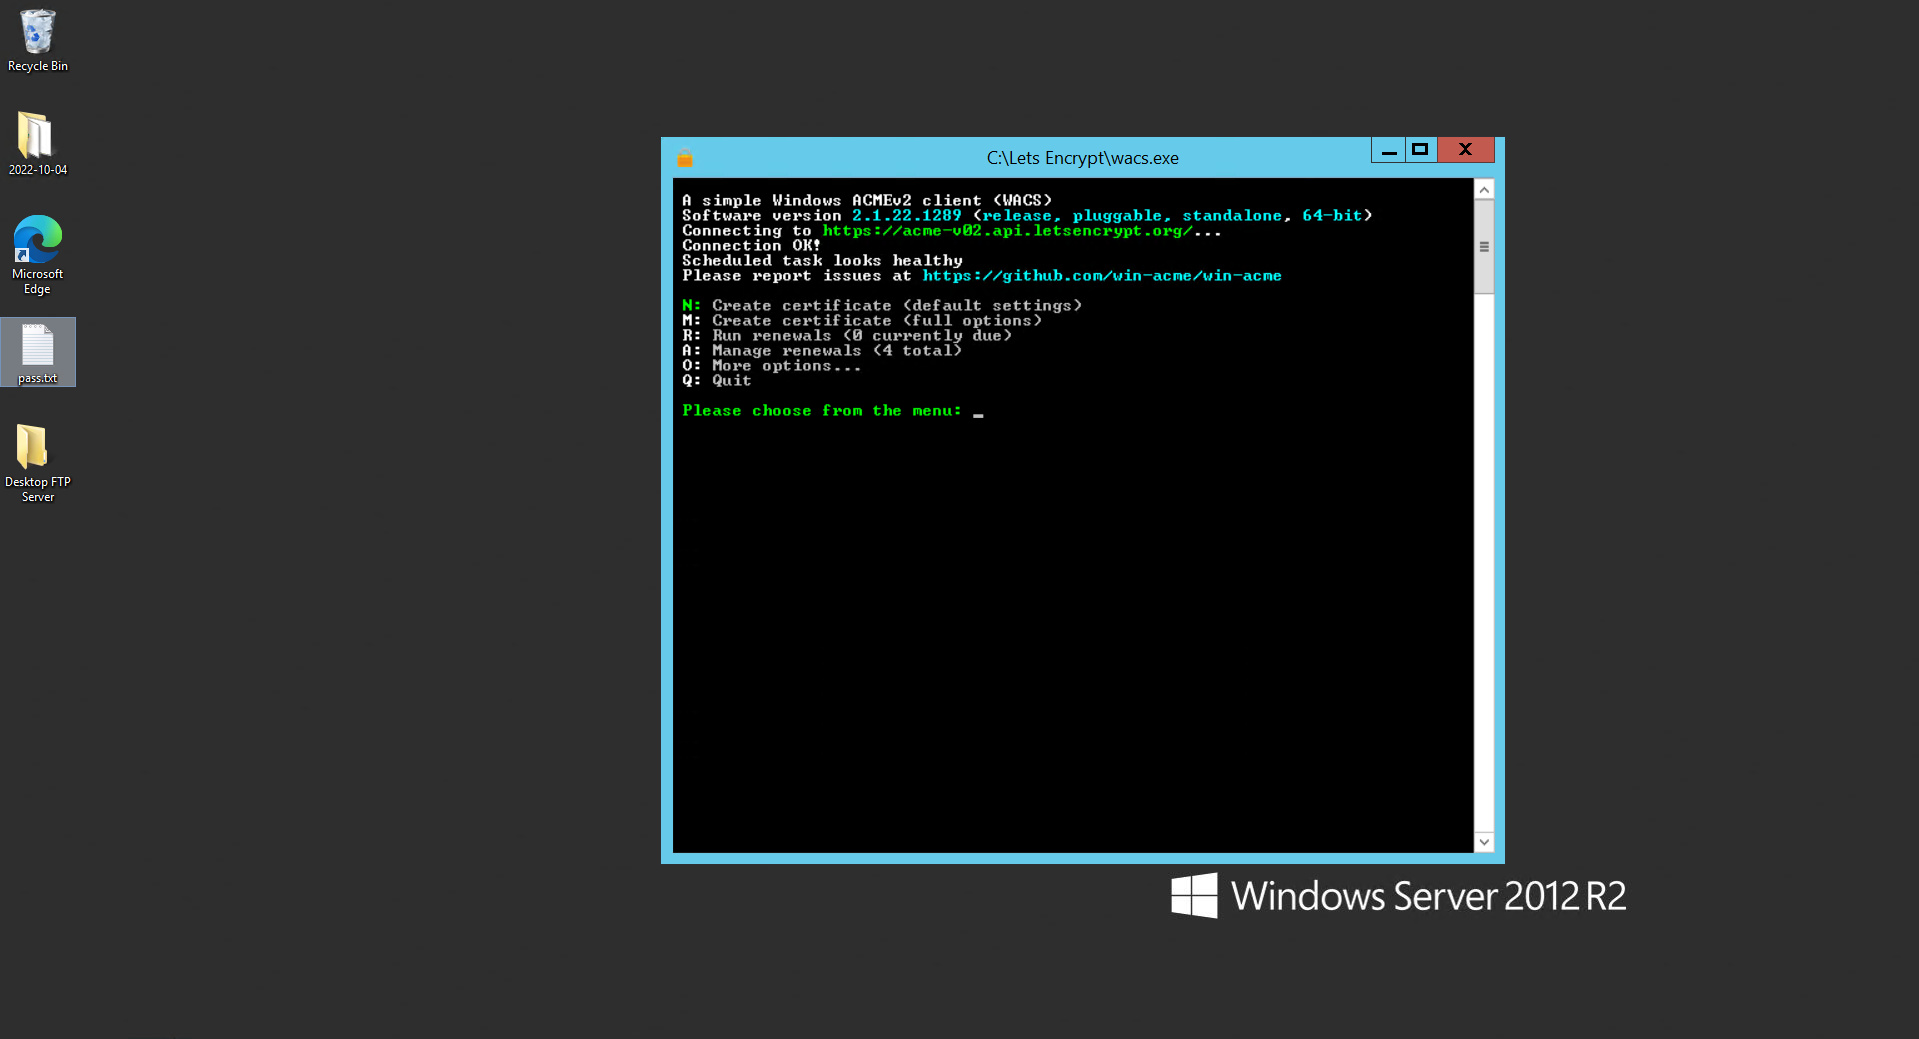Image resolution: width=1919 pixels, height=1039 pixels.
Task: Click "A: Manage renewals (4 total)" line
Action: click(x=822, y=351)
